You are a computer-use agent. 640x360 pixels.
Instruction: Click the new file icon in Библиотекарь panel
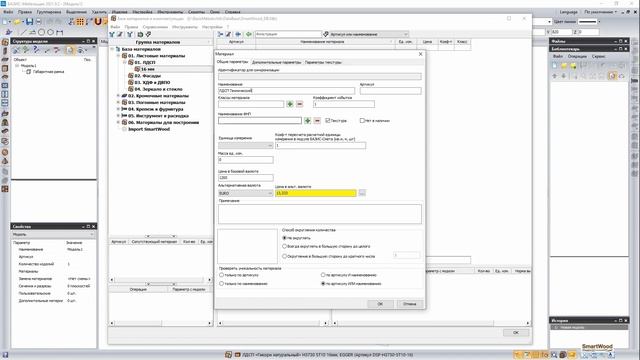pos(554,65)
